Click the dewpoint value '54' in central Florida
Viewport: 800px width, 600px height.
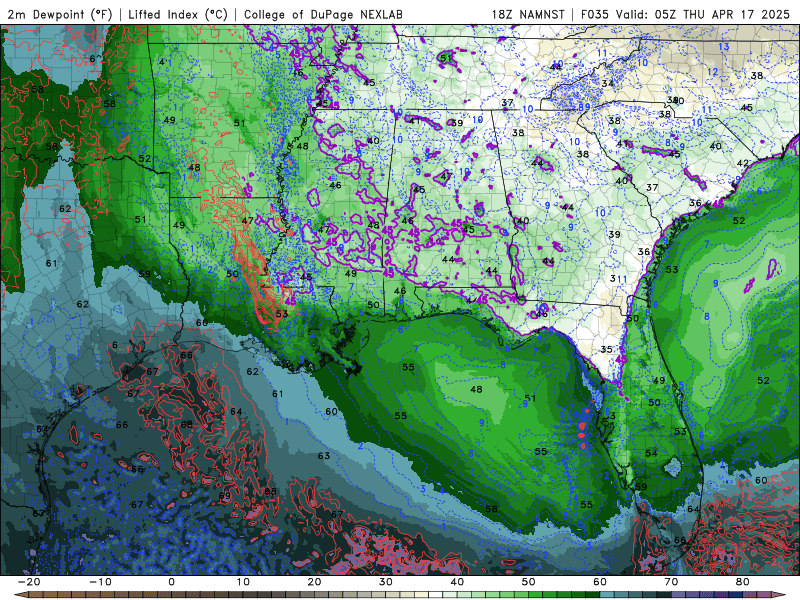click(652, 453)
